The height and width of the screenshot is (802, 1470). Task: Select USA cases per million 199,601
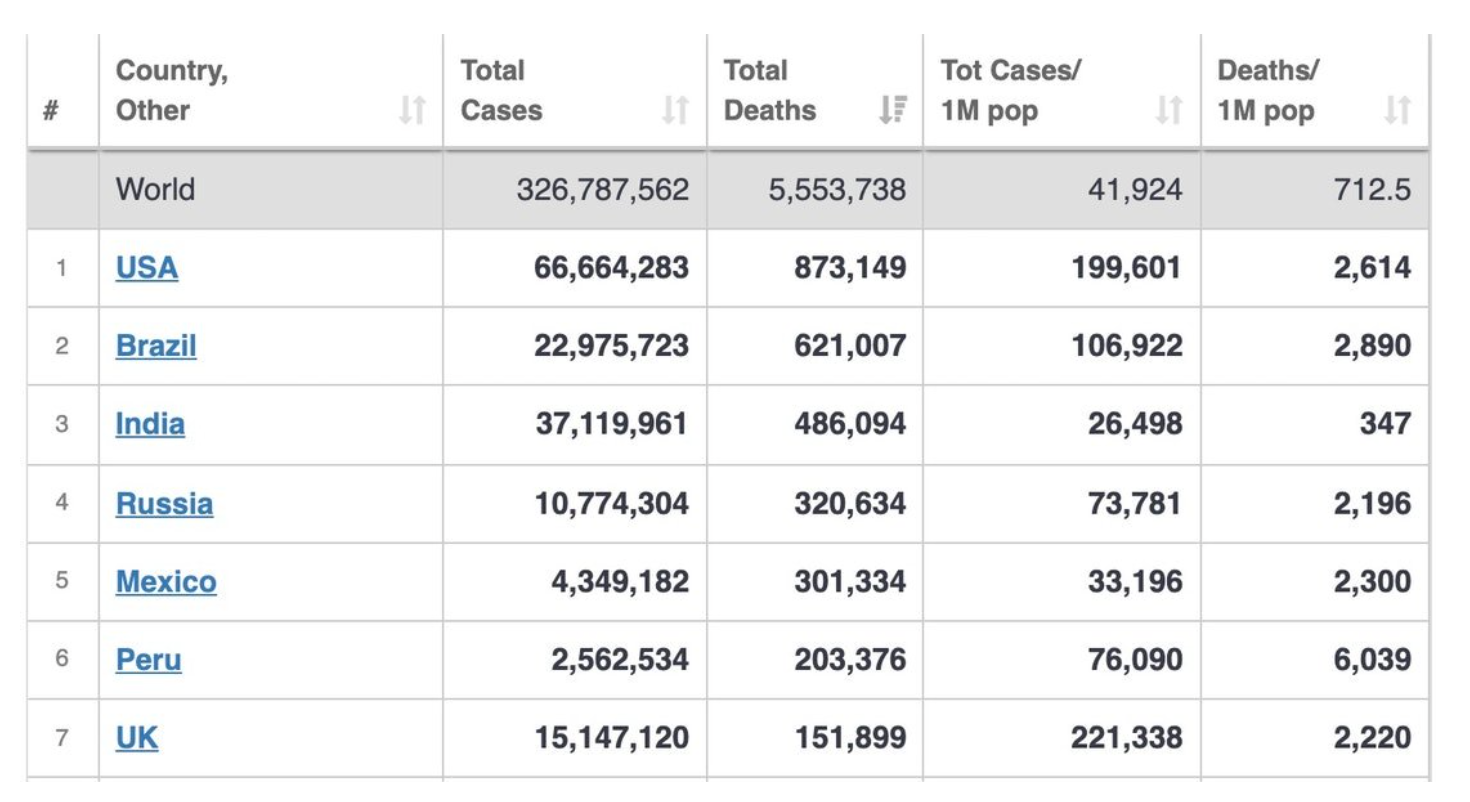[1125, 267]
